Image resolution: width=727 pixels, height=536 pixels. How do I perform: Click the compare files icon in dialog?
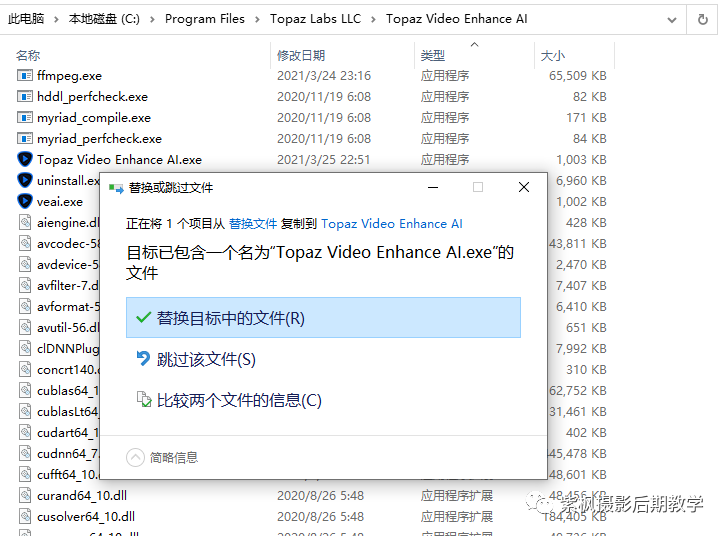pyautogui.click(x=144, y=399)
